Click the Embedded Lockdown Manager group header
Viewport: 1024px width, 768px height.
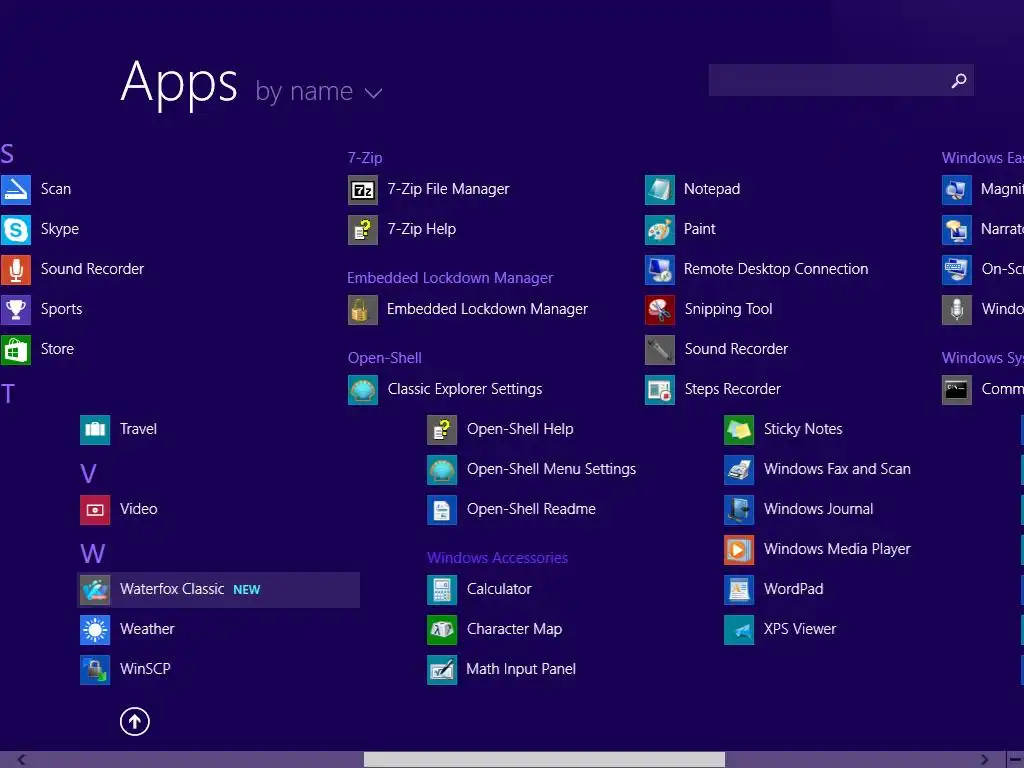pyautogui.click(x=450, y=278)
